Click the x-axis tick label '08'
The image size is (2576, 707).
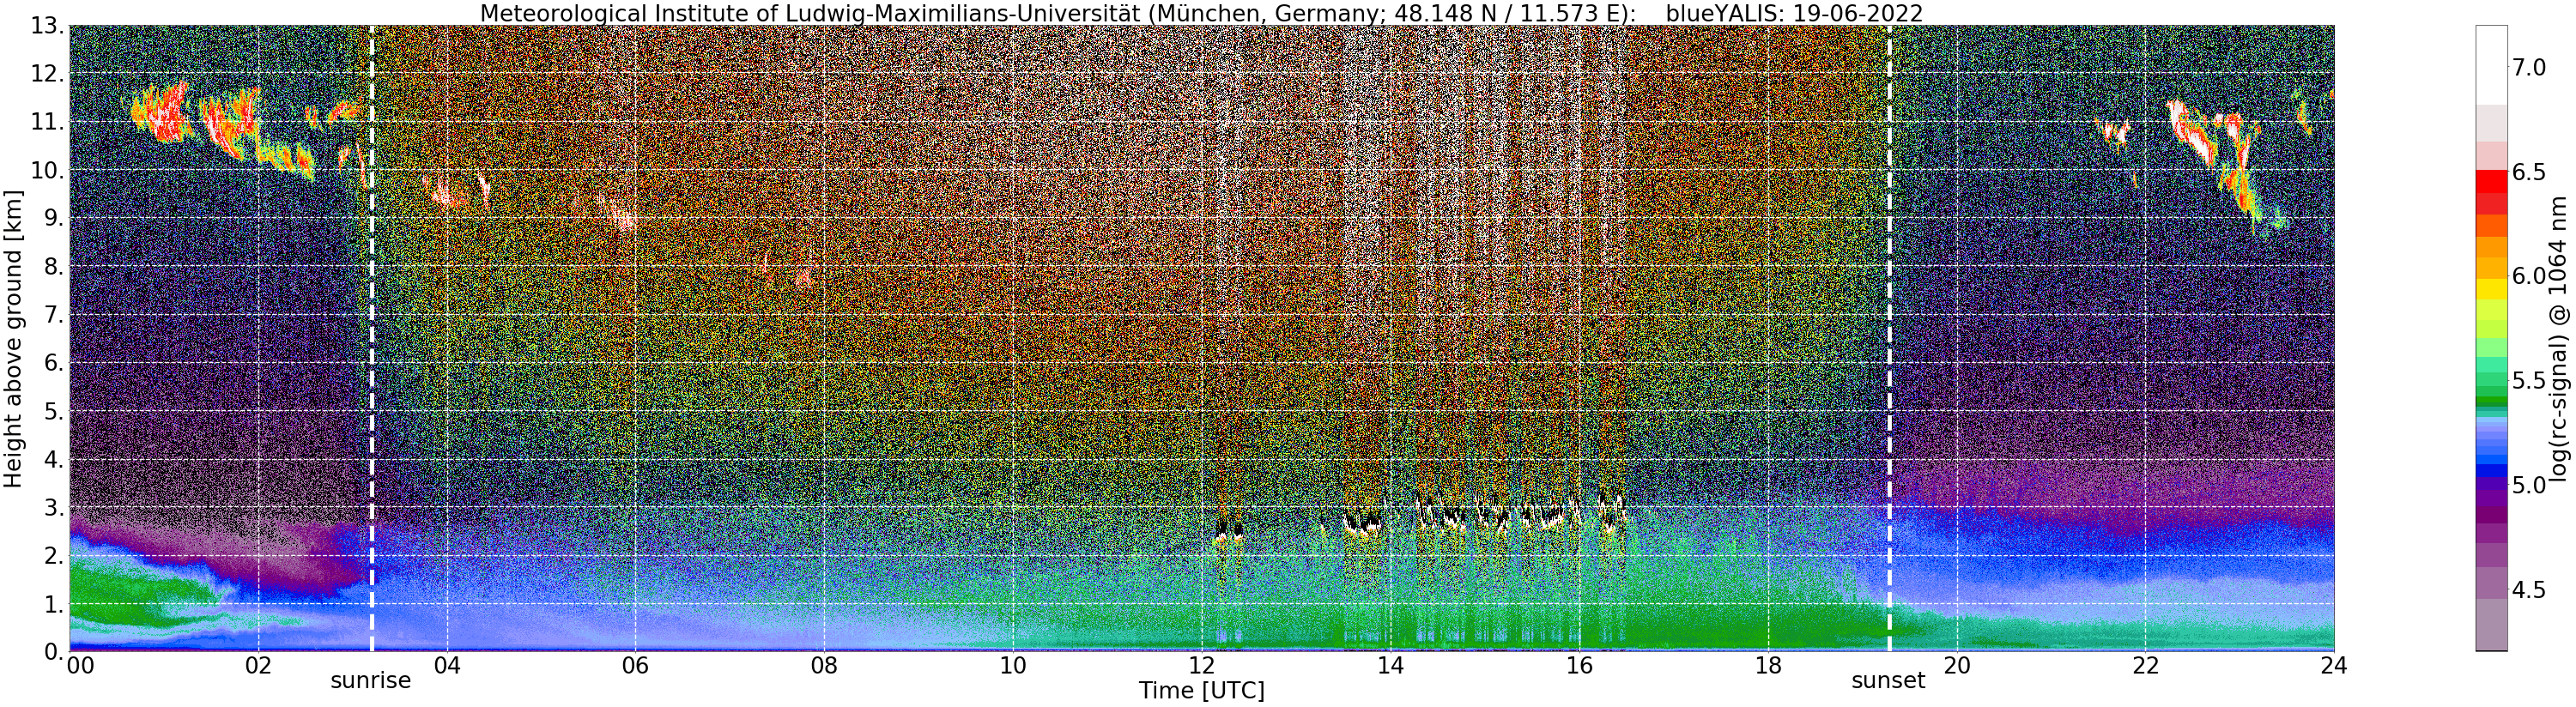click(823, 666)
